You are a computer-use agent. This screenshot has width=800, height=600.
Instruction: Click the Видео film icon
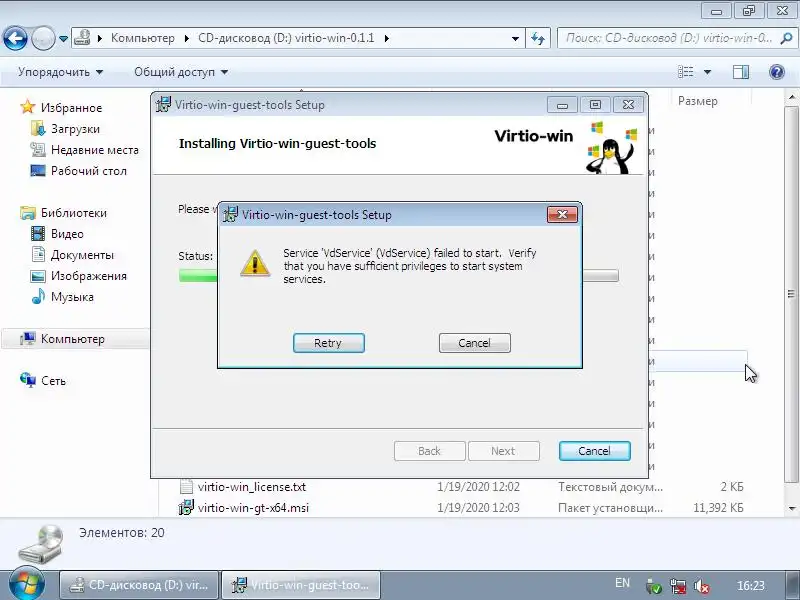tap(38, 234)
